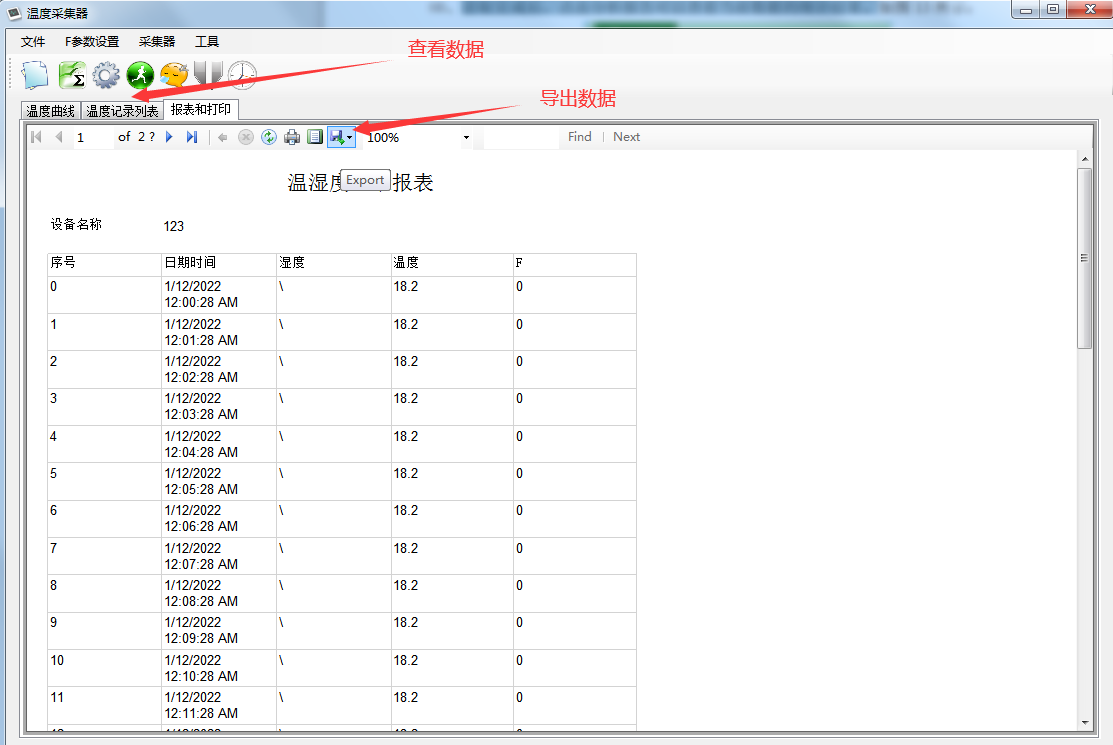Jump to last page of report
The width and height of the screenshot is (1113, 745).
click(x=192, y=137)
